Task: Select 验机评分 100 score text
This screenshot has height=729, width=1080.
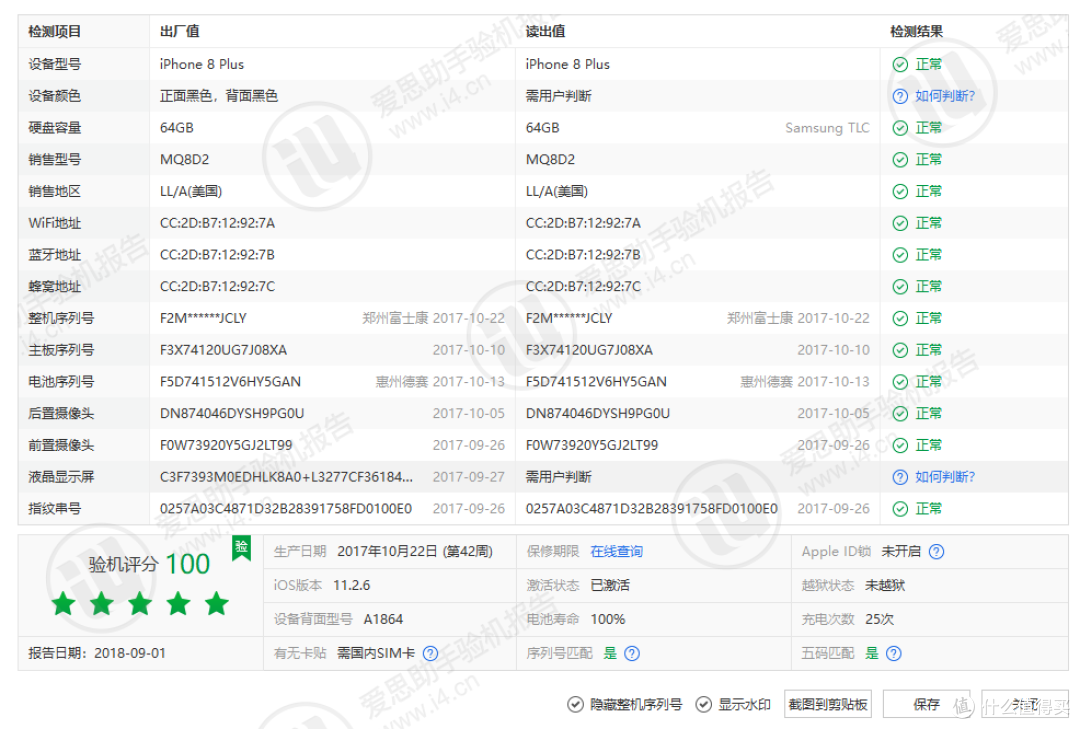Action: point(149,564)
